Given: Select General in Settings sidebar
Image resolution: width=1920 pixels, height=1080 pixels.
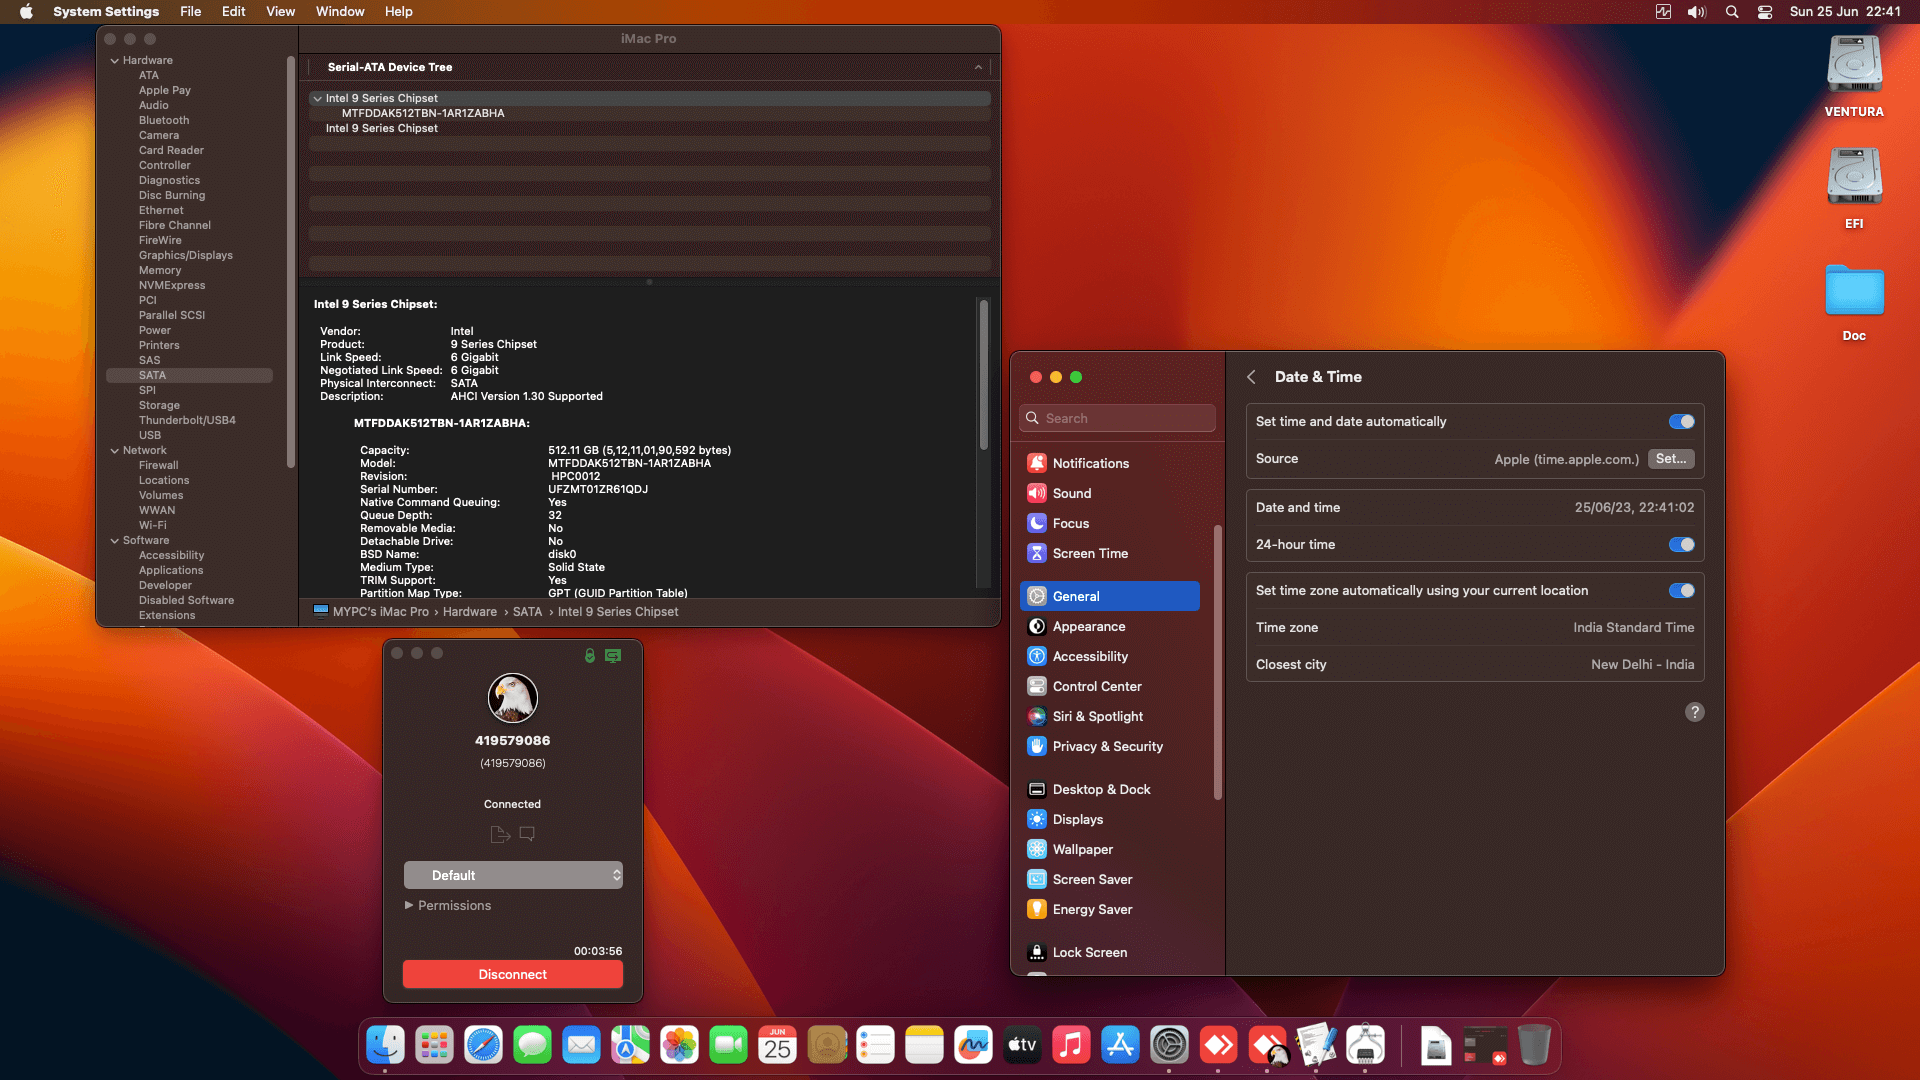Looking at the screenshot, I should click(1110, 596).
